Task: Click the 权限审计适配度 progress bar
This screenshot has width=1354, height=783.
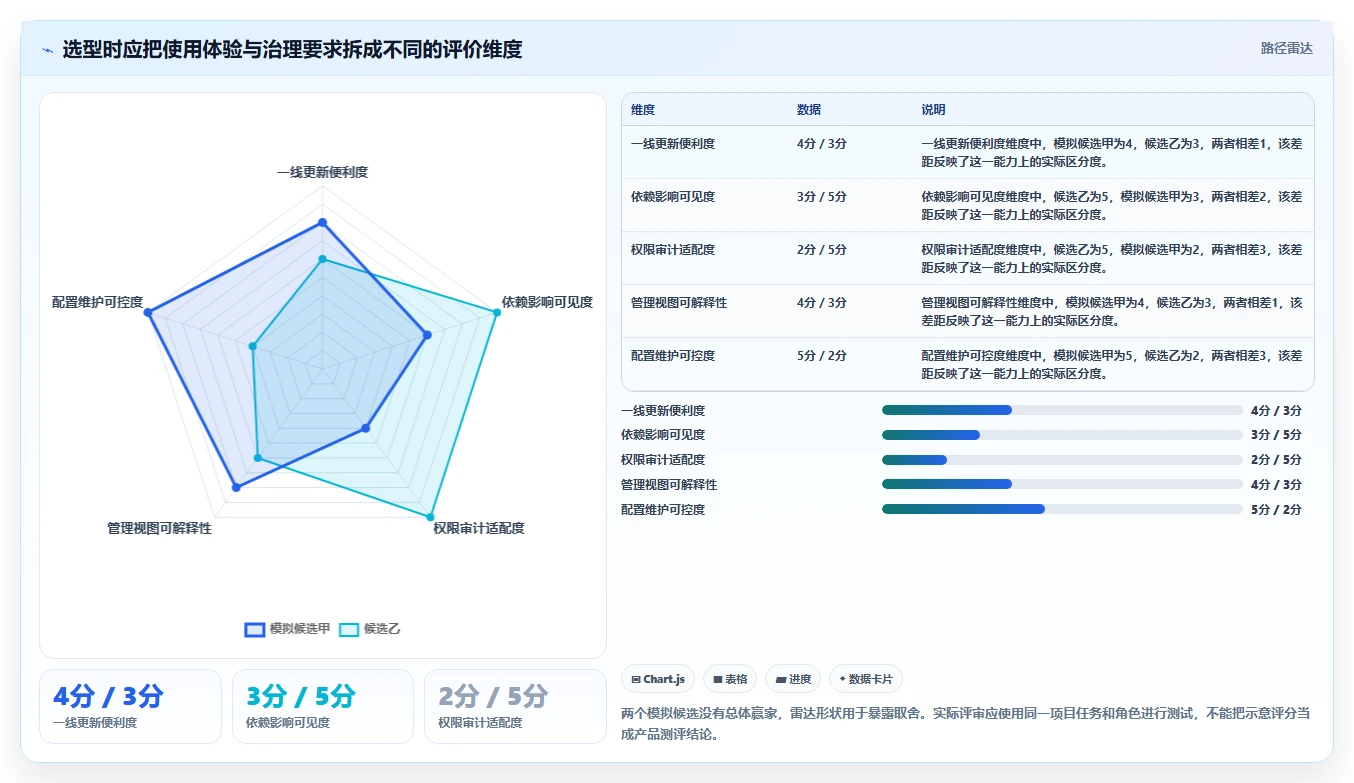Action: (x=1062, y=460)
